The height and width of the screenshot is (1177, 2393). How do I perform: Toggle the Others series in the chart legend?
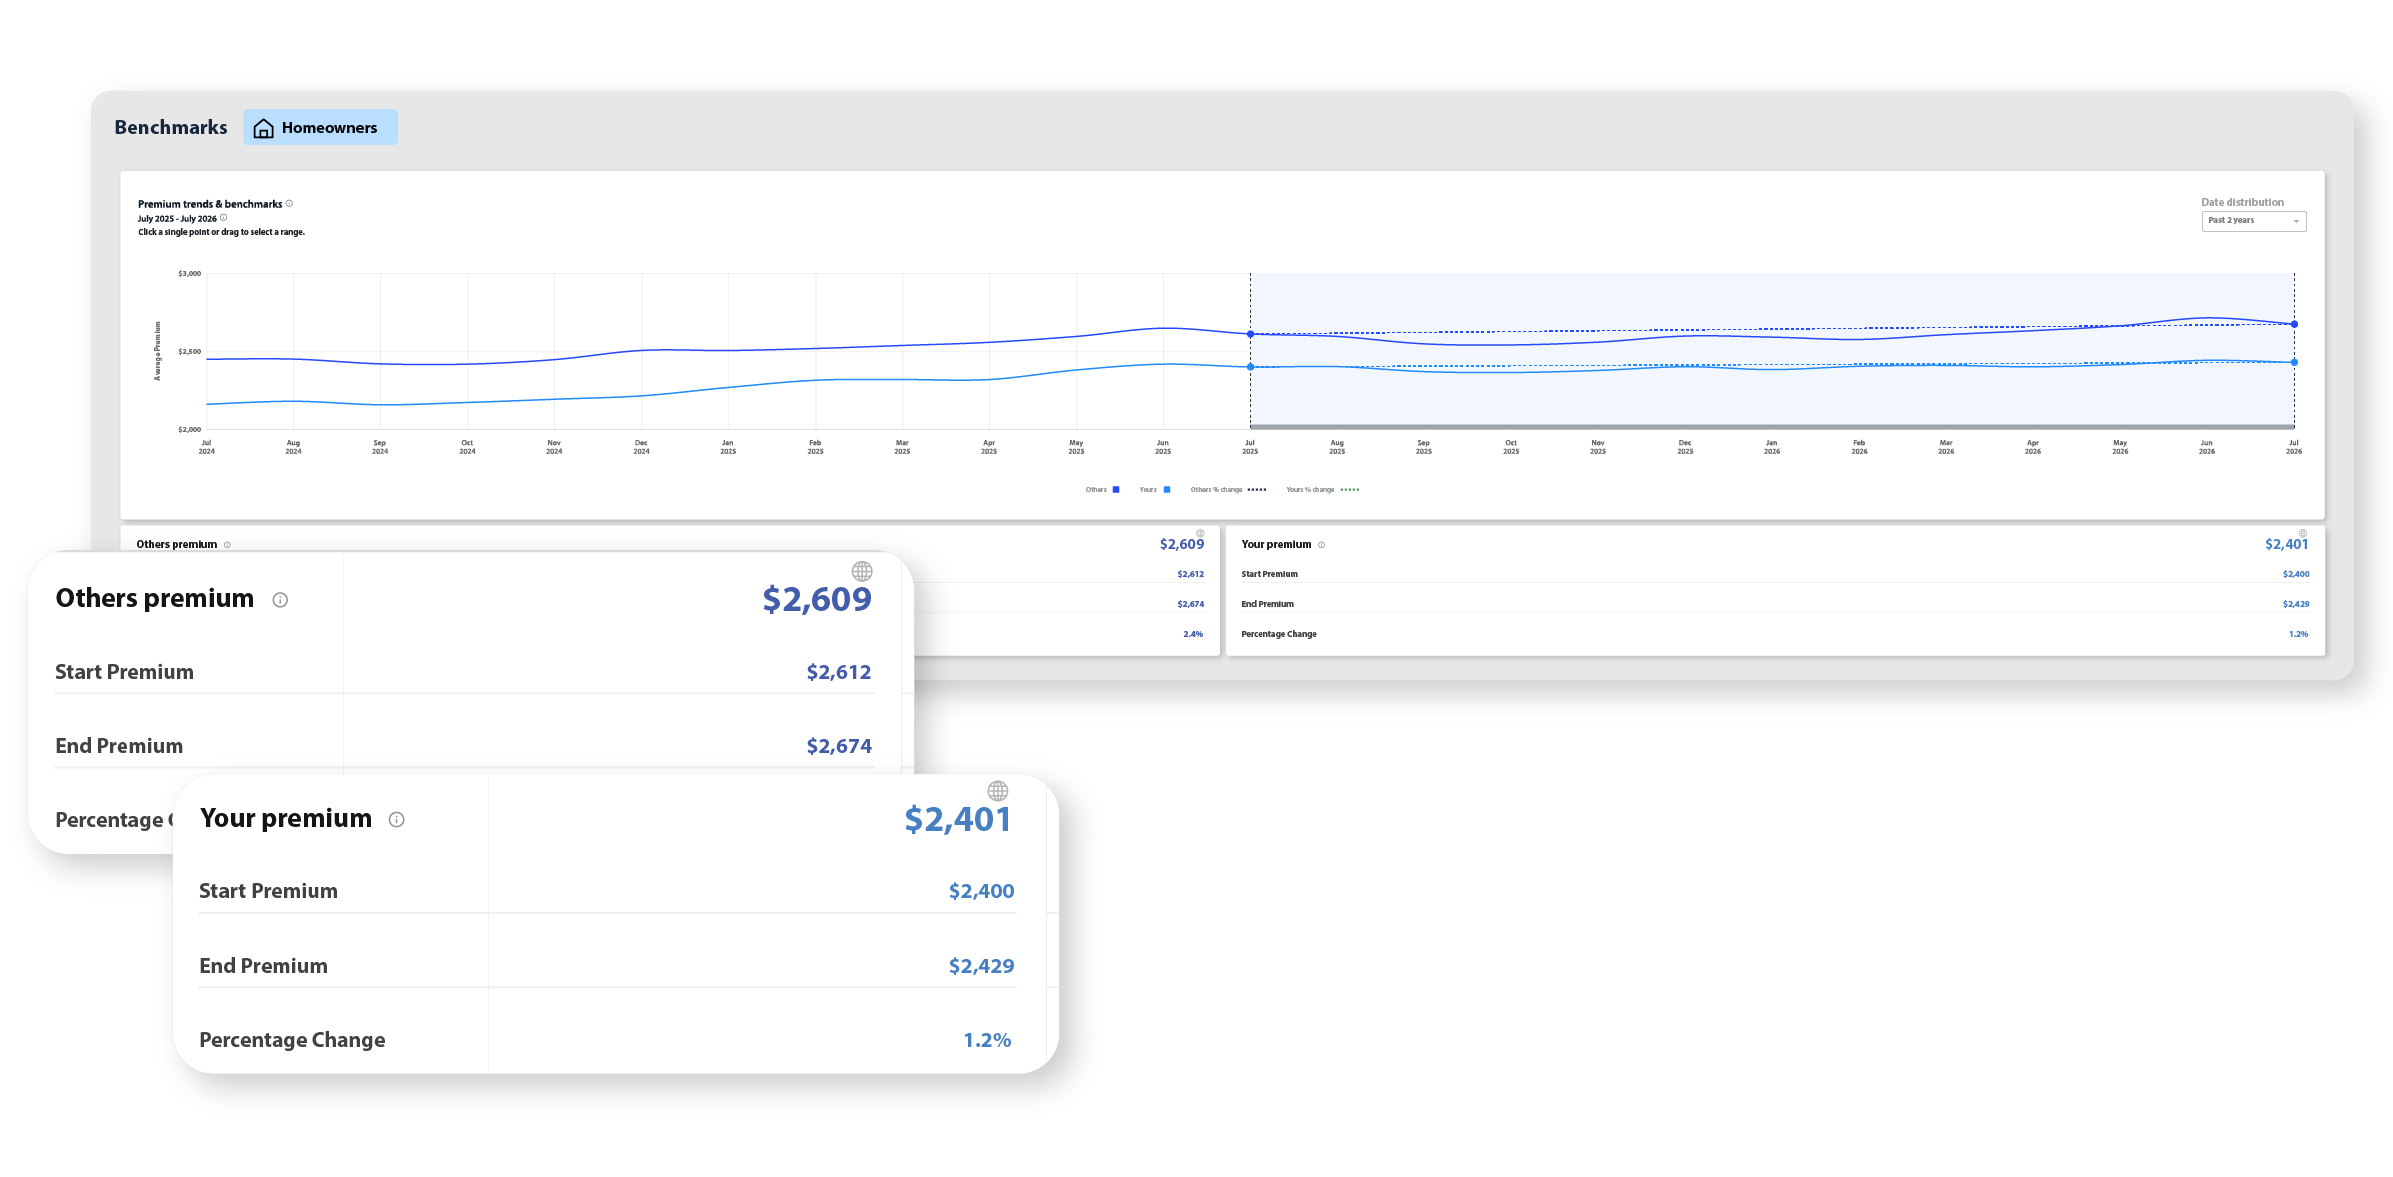click(x=1102, y=490)
